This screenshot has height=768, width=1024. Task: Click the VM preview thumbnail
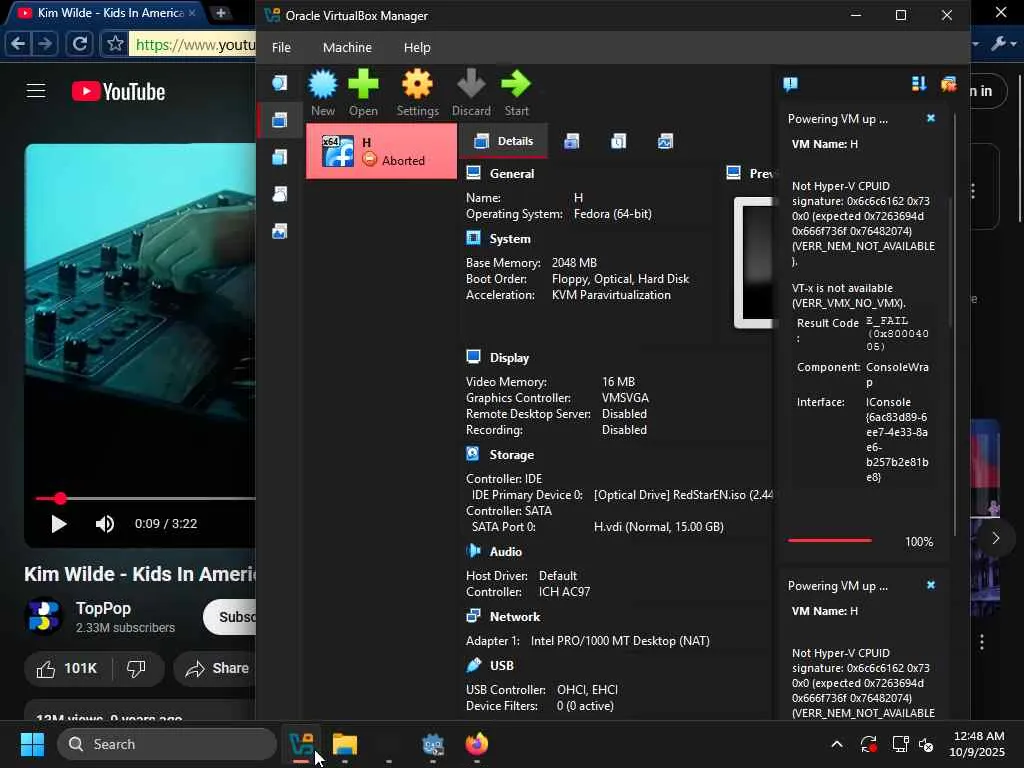(x=754, y=263)
